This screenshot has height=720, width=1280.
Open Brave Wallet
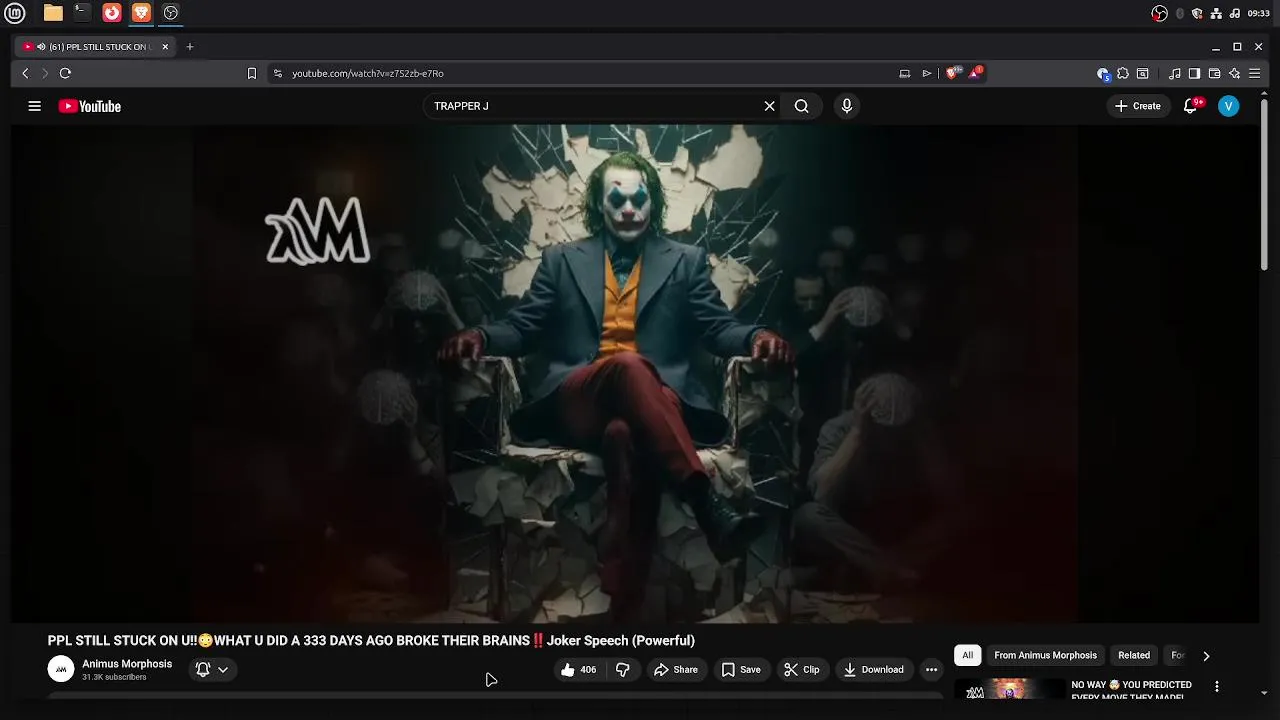click(x=1214, y=73)
